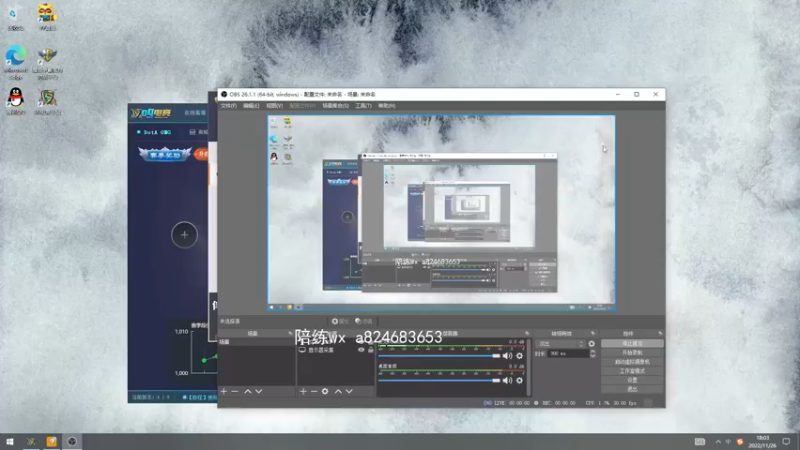Open the source Filters icon in OBS
The image size is (800, 450).
(364, 321)
